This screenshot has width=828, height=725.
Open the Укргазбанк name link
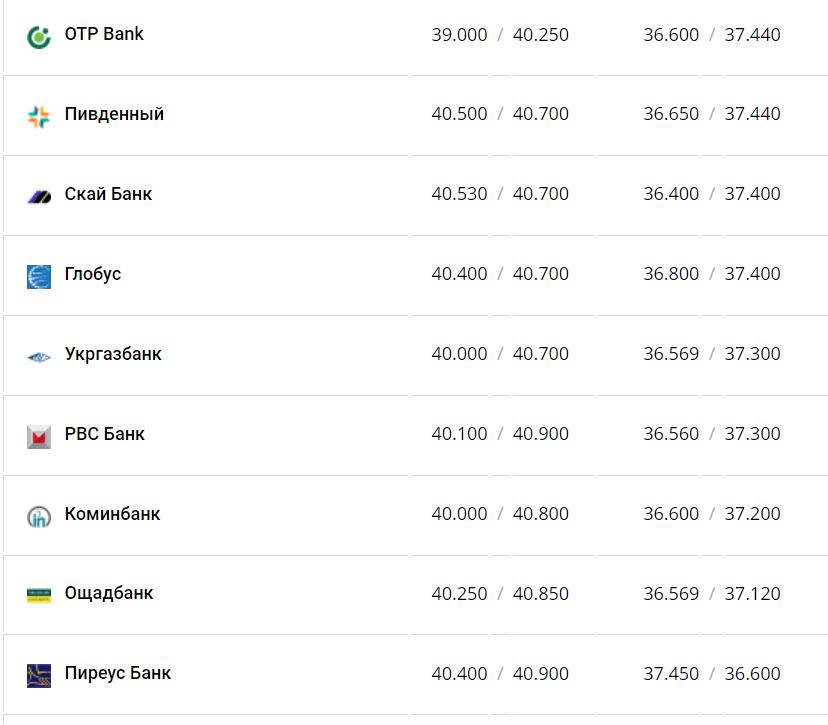[113, 354]
